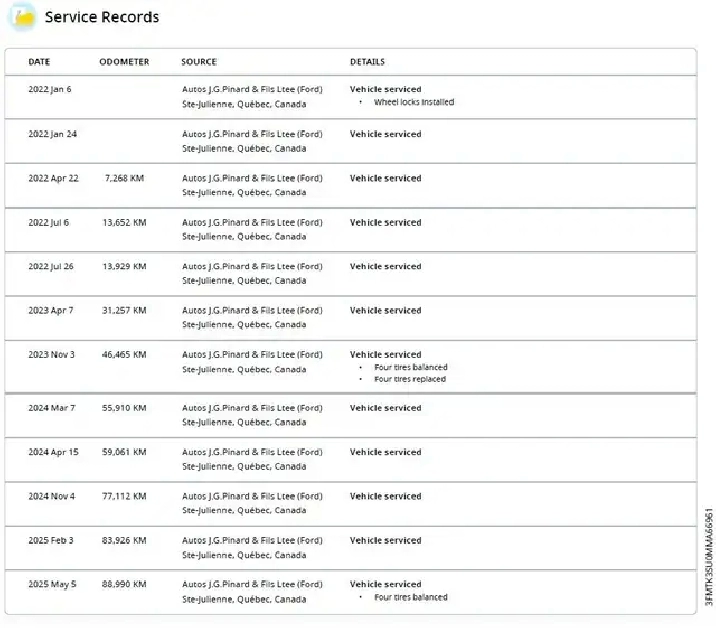716x628 pixels.
Task: Click the DETAILS column header
Action: click(x=367, y=62)
